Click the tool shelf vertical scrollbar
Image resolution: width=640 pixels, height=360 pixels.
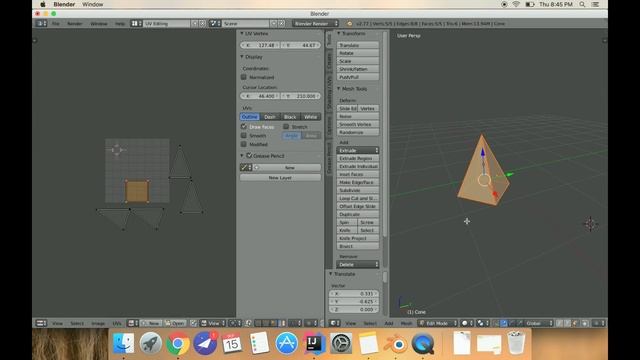click(x=384, y=135)
